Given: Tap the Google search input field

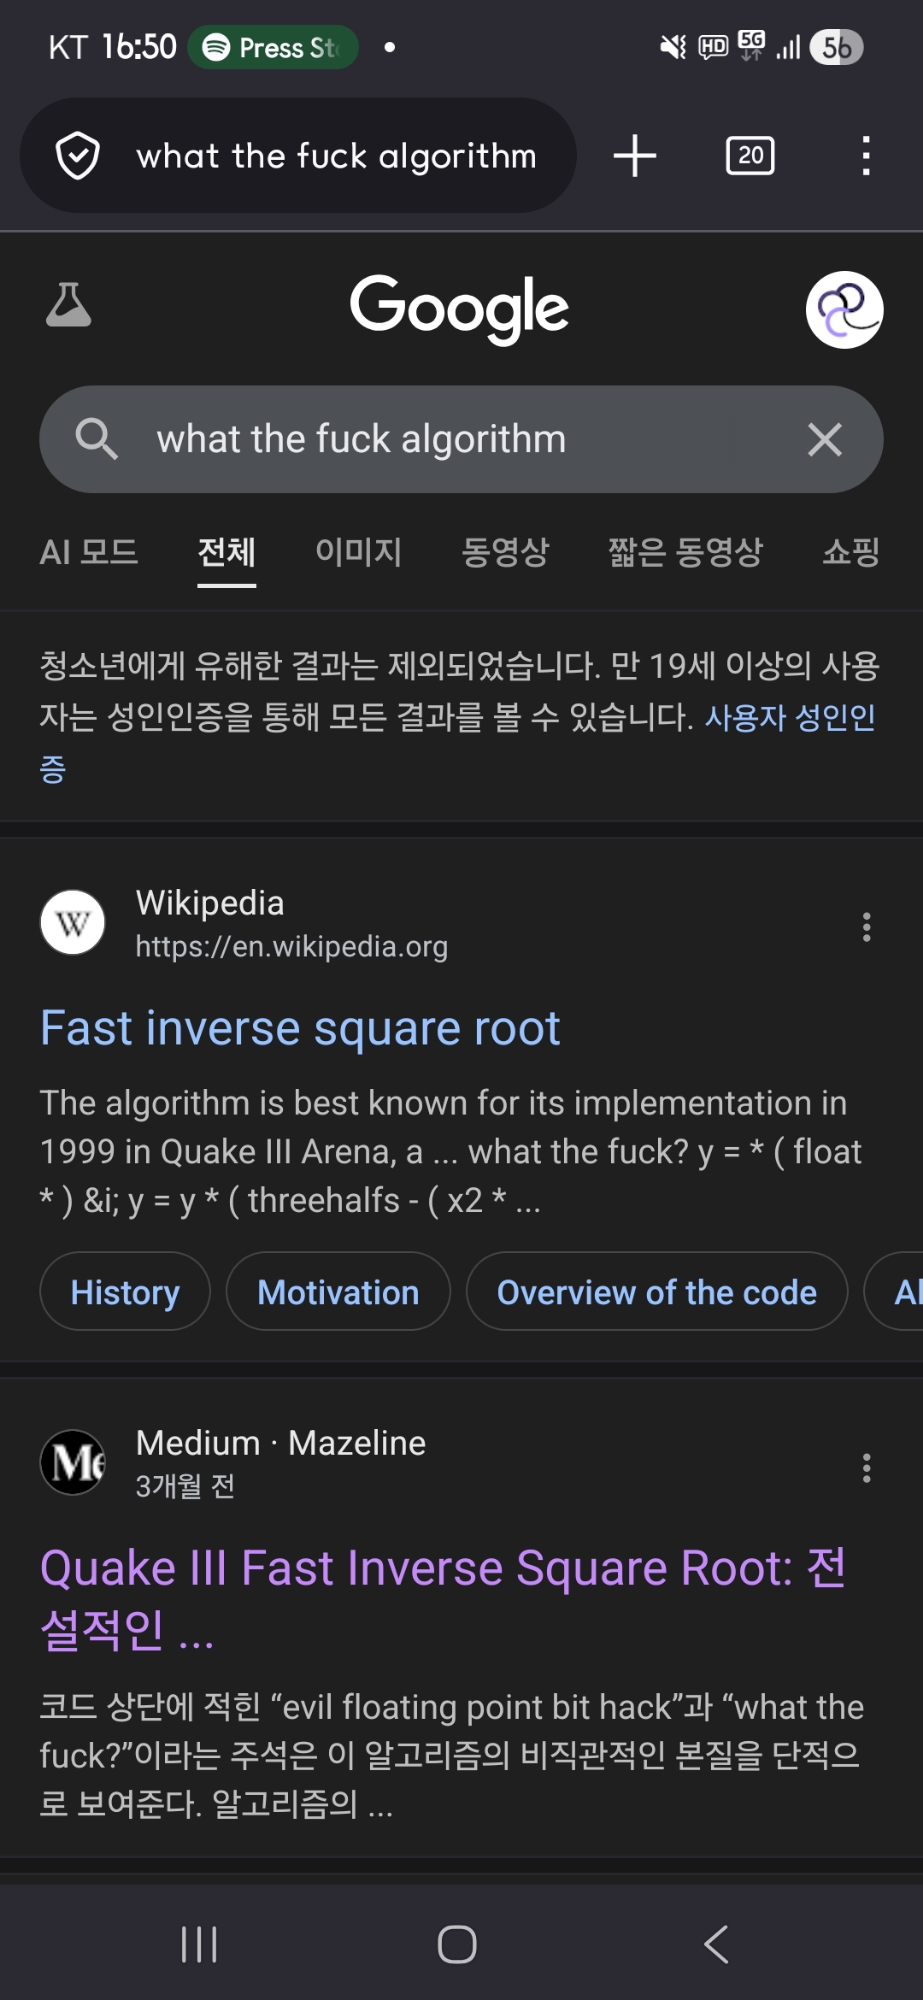Looking at the screenshot, I should (x=460, y=439).
